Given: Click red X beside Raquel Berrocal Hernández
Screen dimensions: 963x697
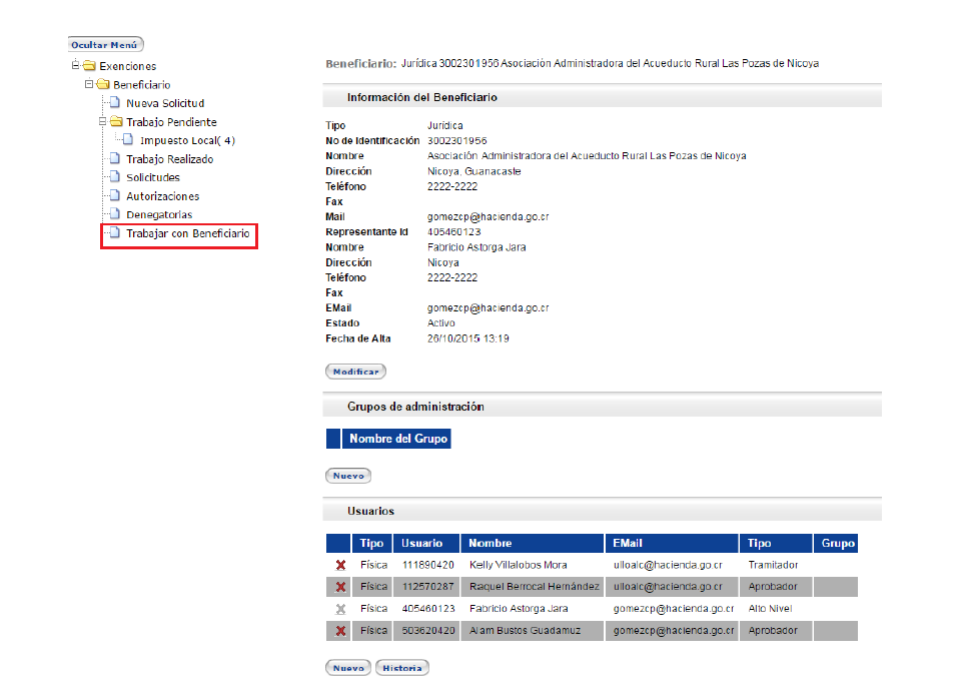Looking at the screenshot, I should coord(341,587).
